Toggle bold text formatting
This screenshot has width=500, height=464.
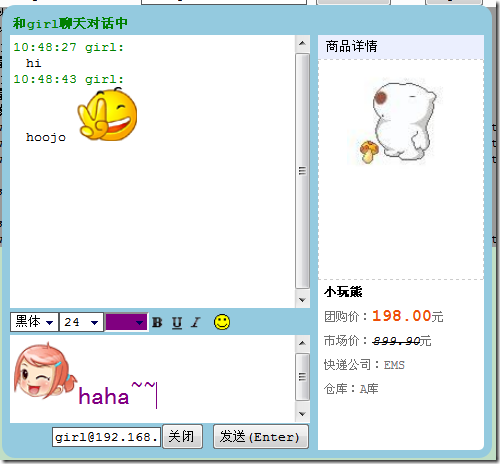point(157,322)
